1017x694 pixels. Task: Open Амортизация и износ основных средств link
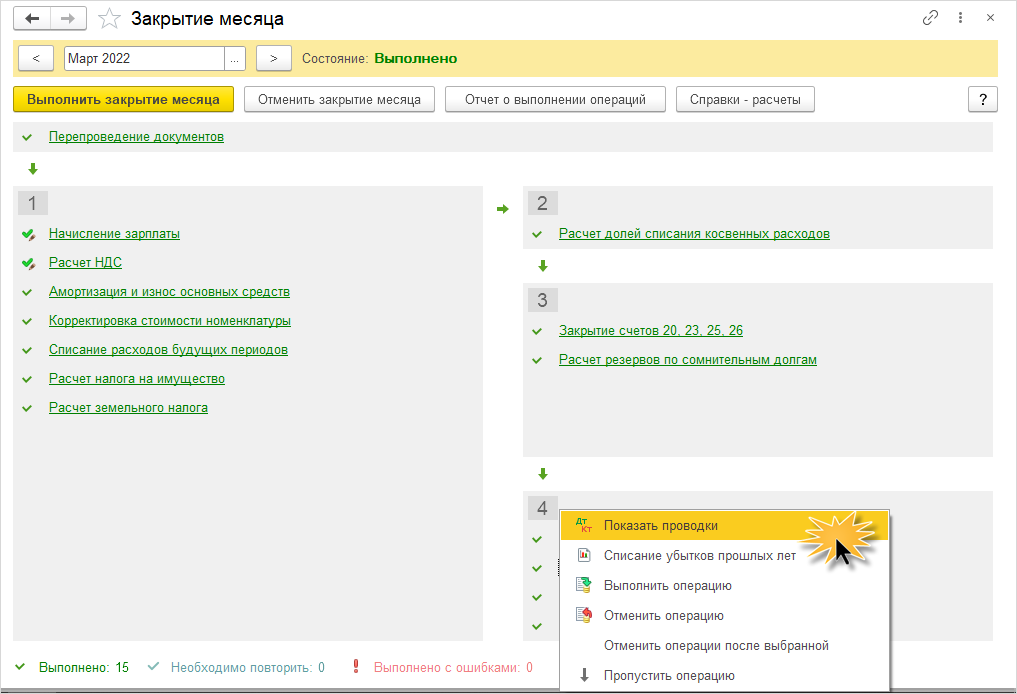(169, 292)
